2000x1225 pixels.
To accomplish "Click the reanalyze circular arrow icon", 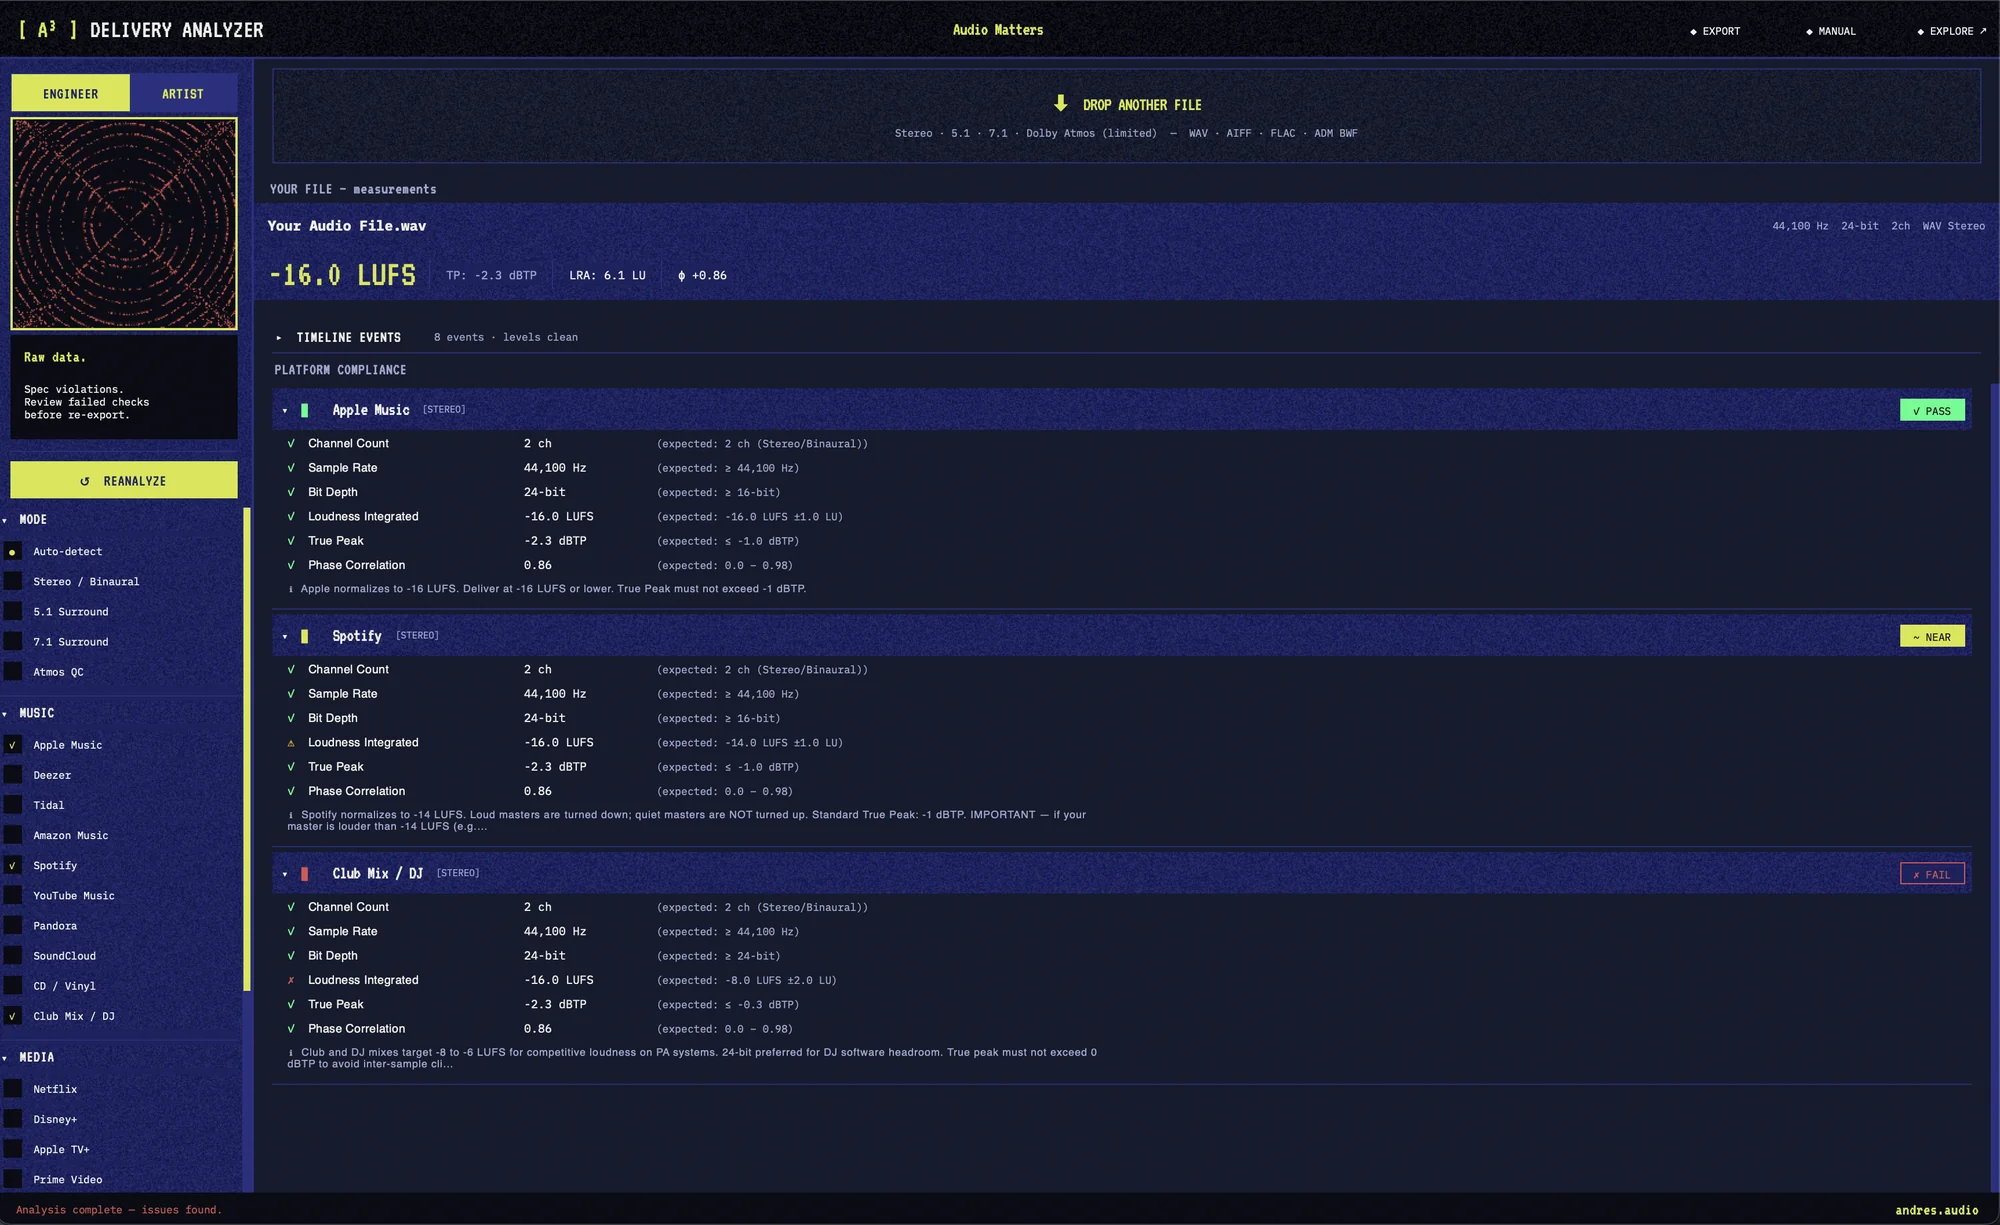I will [85, 481].
